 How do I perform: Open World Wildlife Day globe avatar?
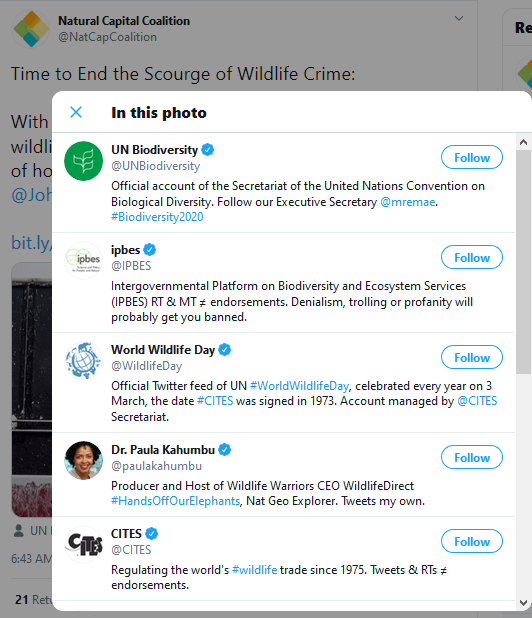(84, 361)
